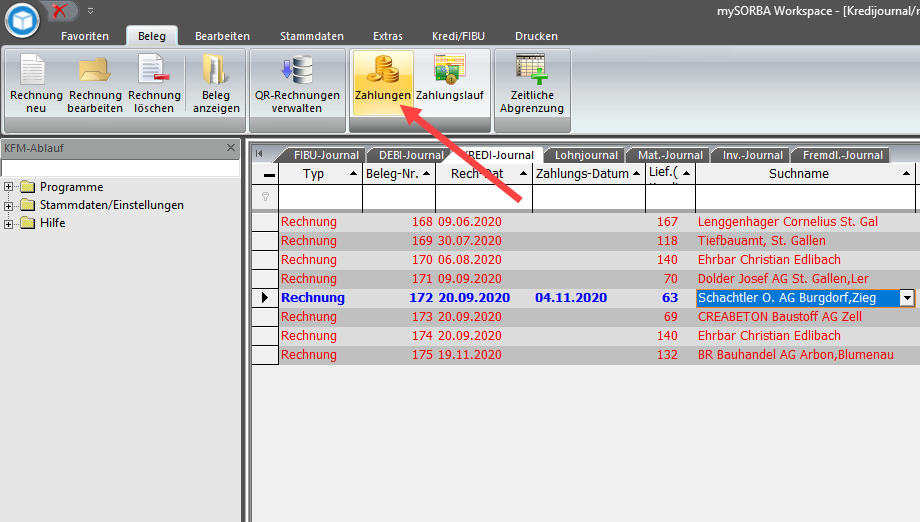
Task: Create a new invoice with Rechnung neu
Action: (x=36, y=83)
